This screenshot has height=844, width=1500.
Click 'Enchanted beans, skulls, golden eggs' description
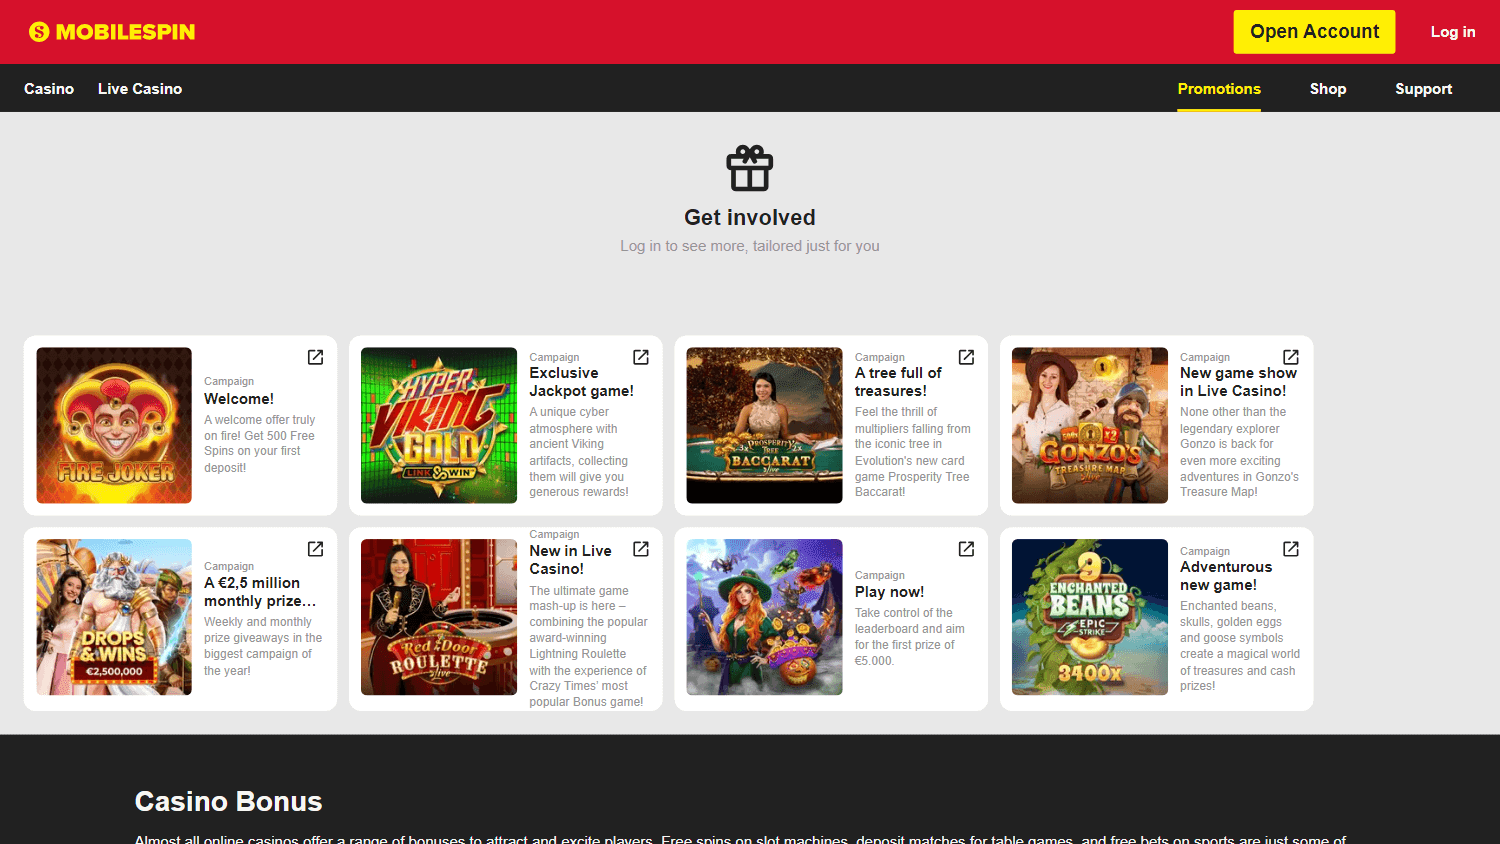coord(1240,646)
